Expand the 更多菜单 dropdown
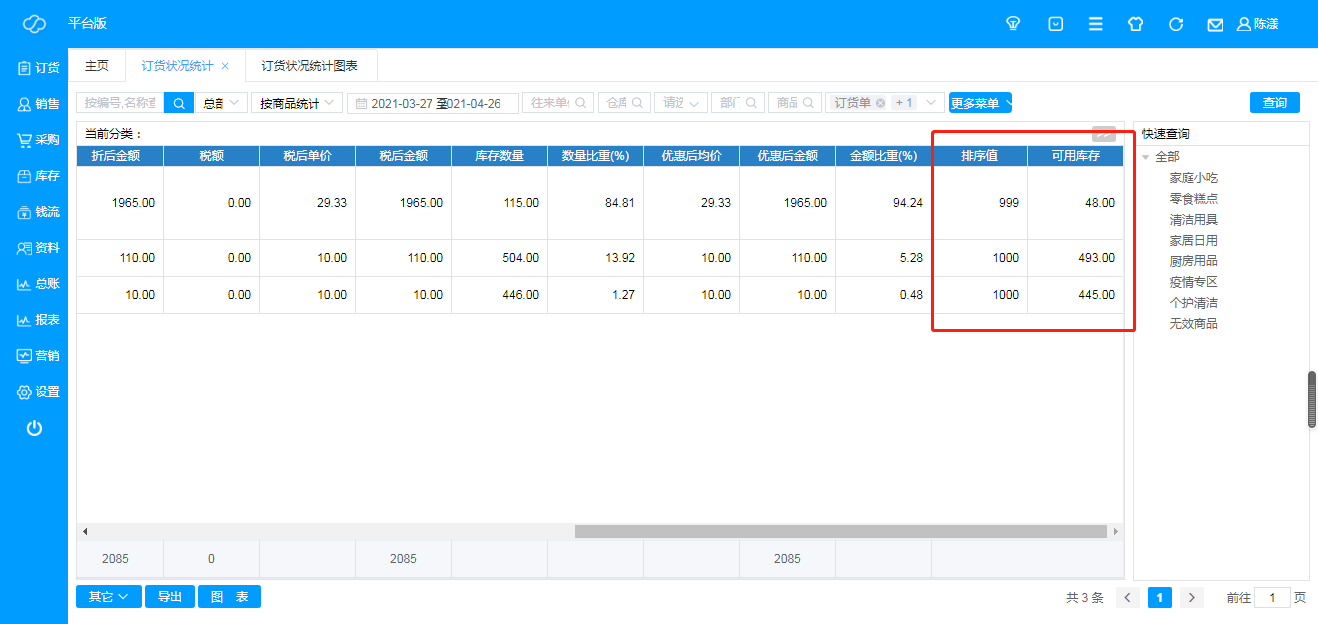This screenshot has height=624, width=1318. point(980,103)
